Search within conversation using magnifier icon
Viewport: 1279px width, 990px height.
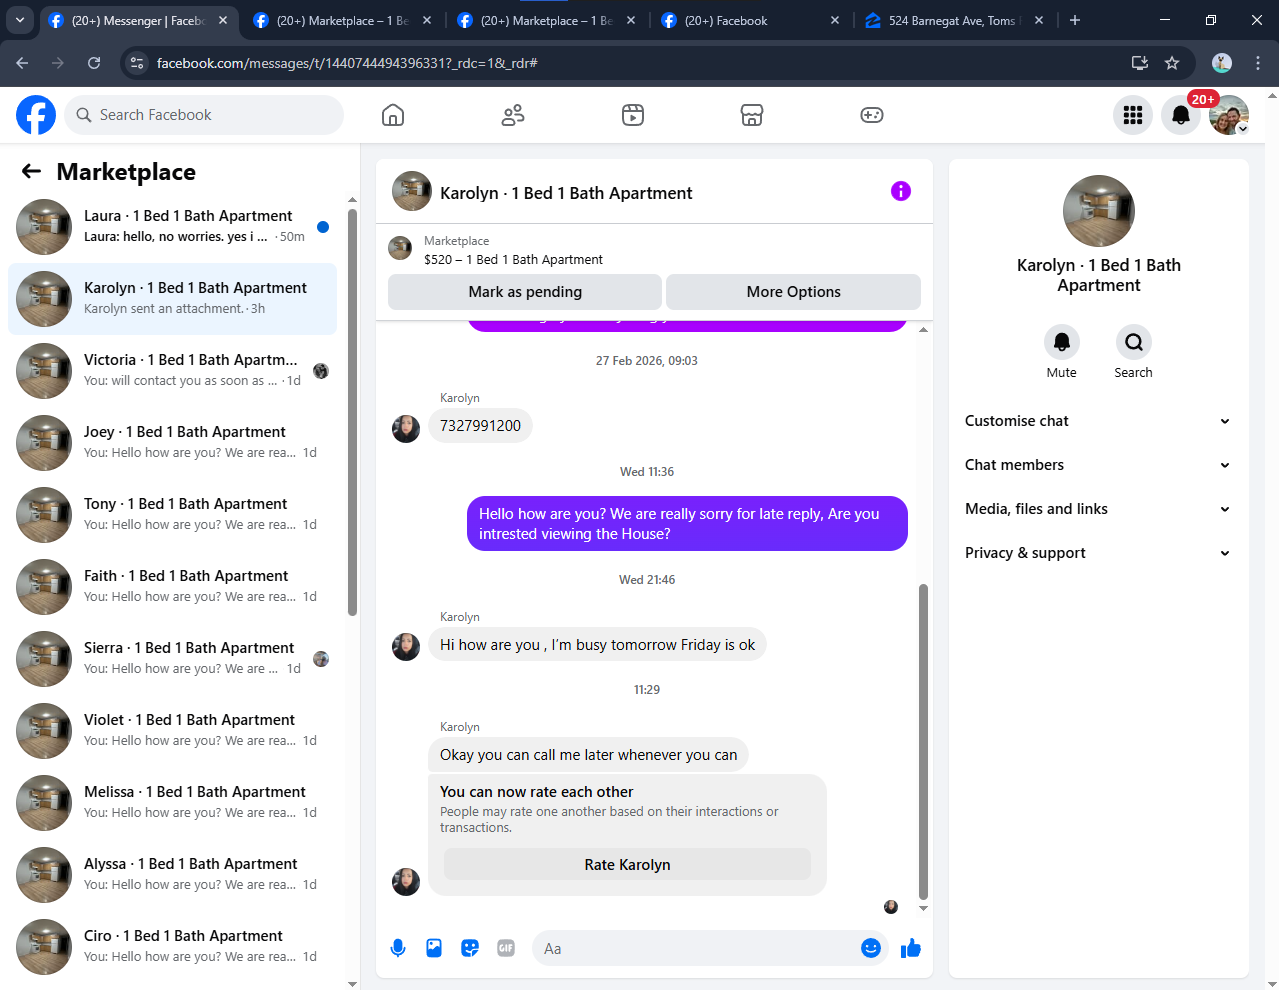tap(1134, 342)
